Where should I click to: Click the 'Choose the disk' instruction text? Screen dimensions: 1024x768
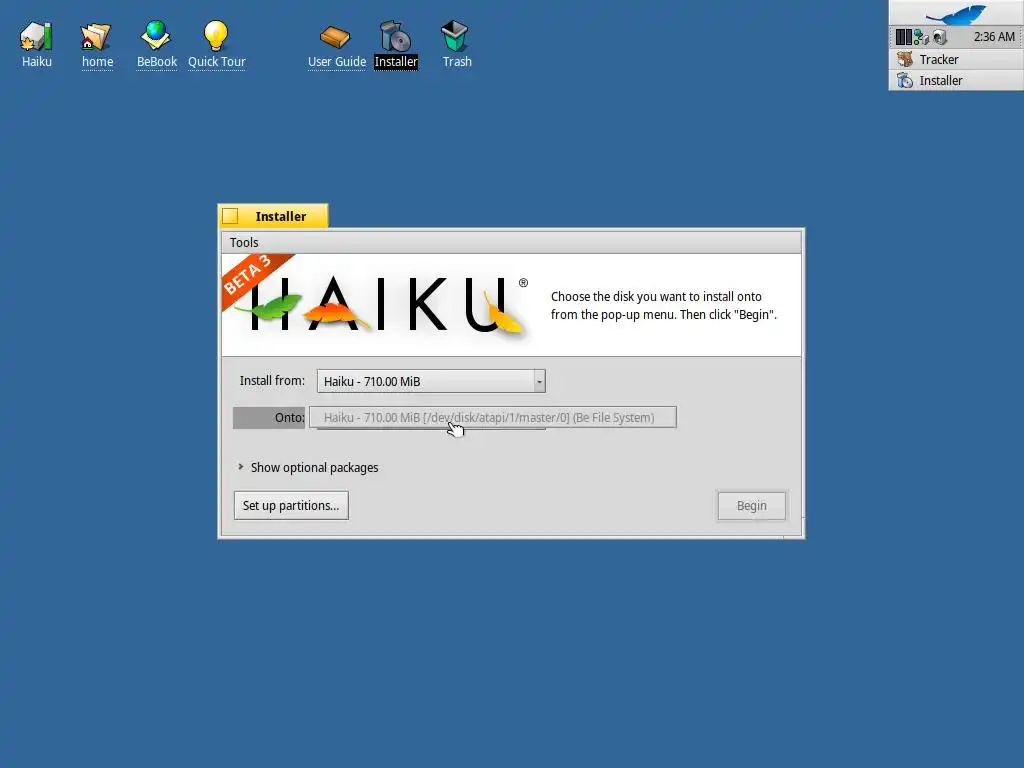pyautogui.click(x=664, y=306)
